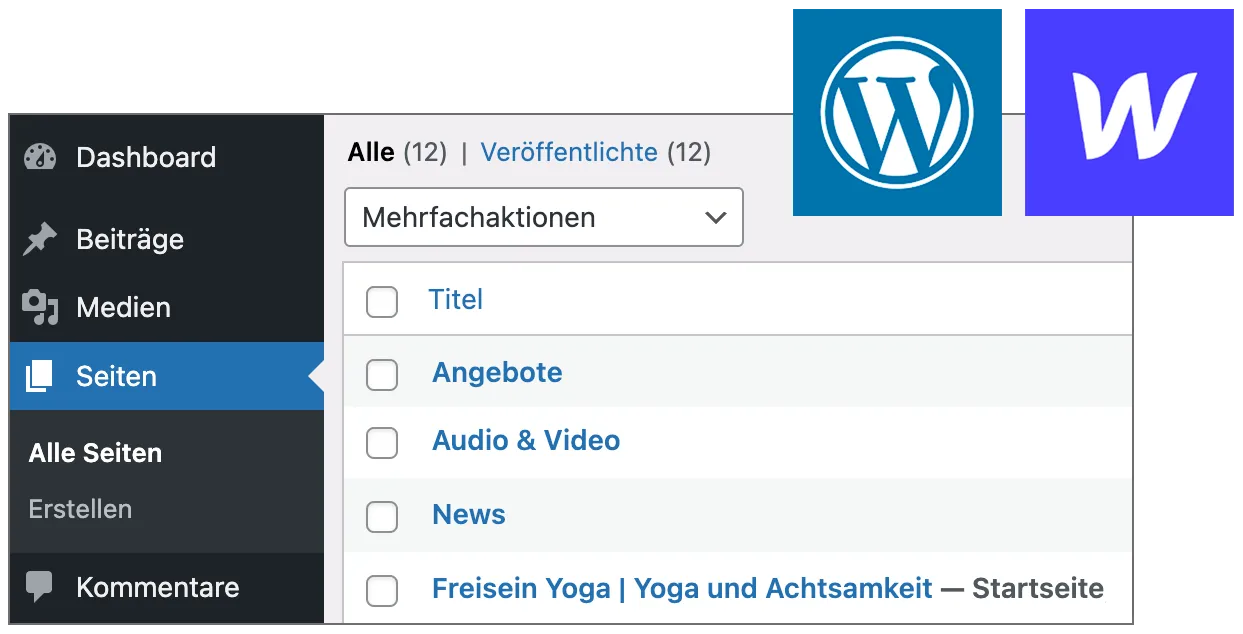Click the Webflow logo
This screenshot has width=1243, height=634.
pos(1131,112)
